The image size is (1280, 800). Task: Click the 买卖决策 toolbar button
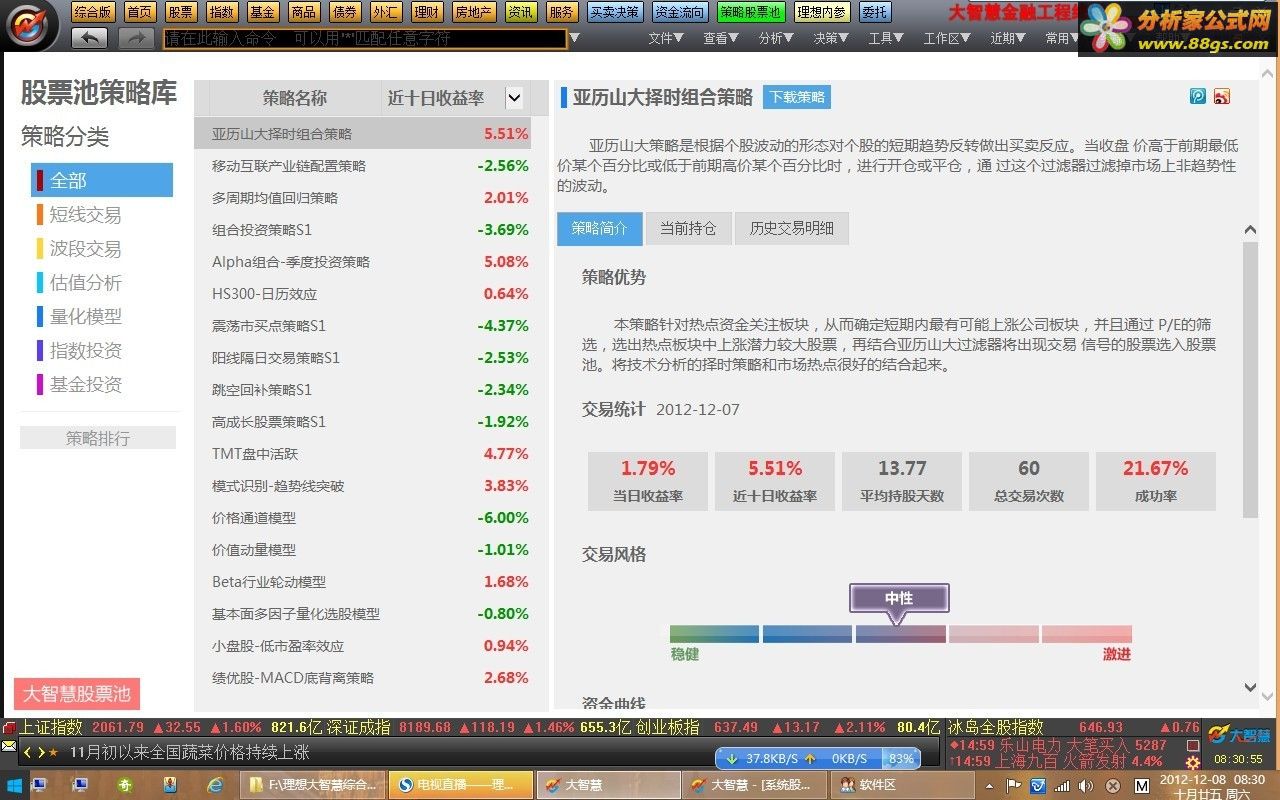[614, 12]
